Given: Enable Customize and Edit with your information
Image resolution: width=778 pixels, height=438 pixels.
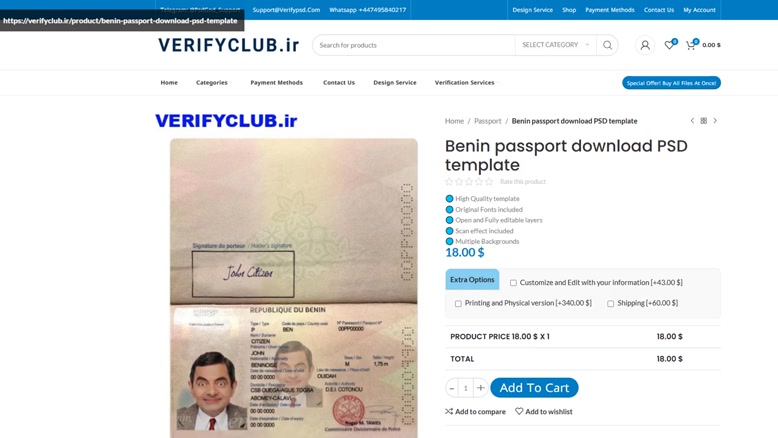Looking at the screenshot, I should click(x=513, y=283).
